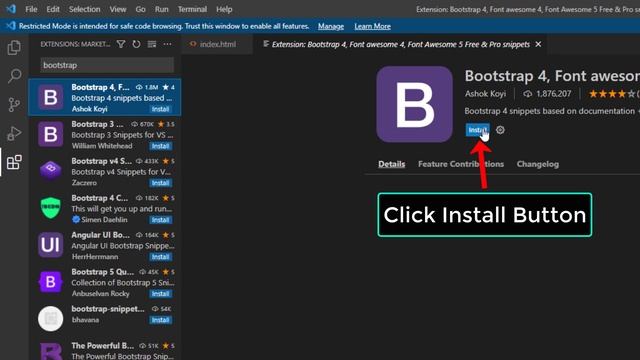Open the View menu
Viewport: 640px width, 360px height.
pos(118,9)
